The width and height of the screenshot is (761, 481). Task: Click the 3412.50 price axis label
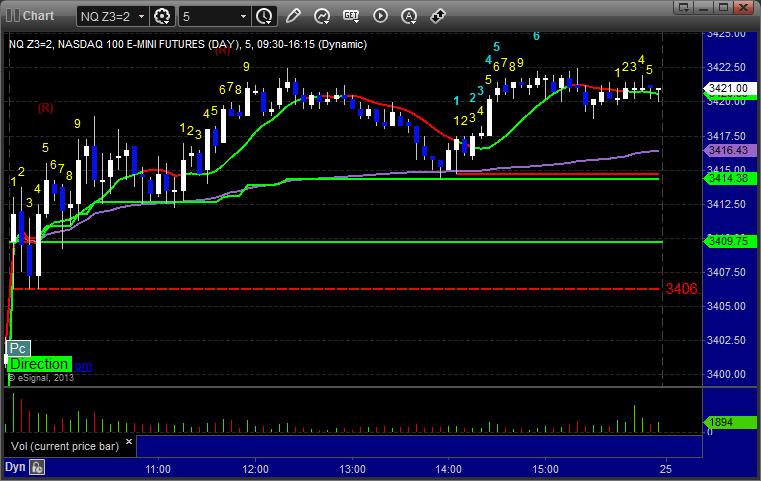pos(726,204)
